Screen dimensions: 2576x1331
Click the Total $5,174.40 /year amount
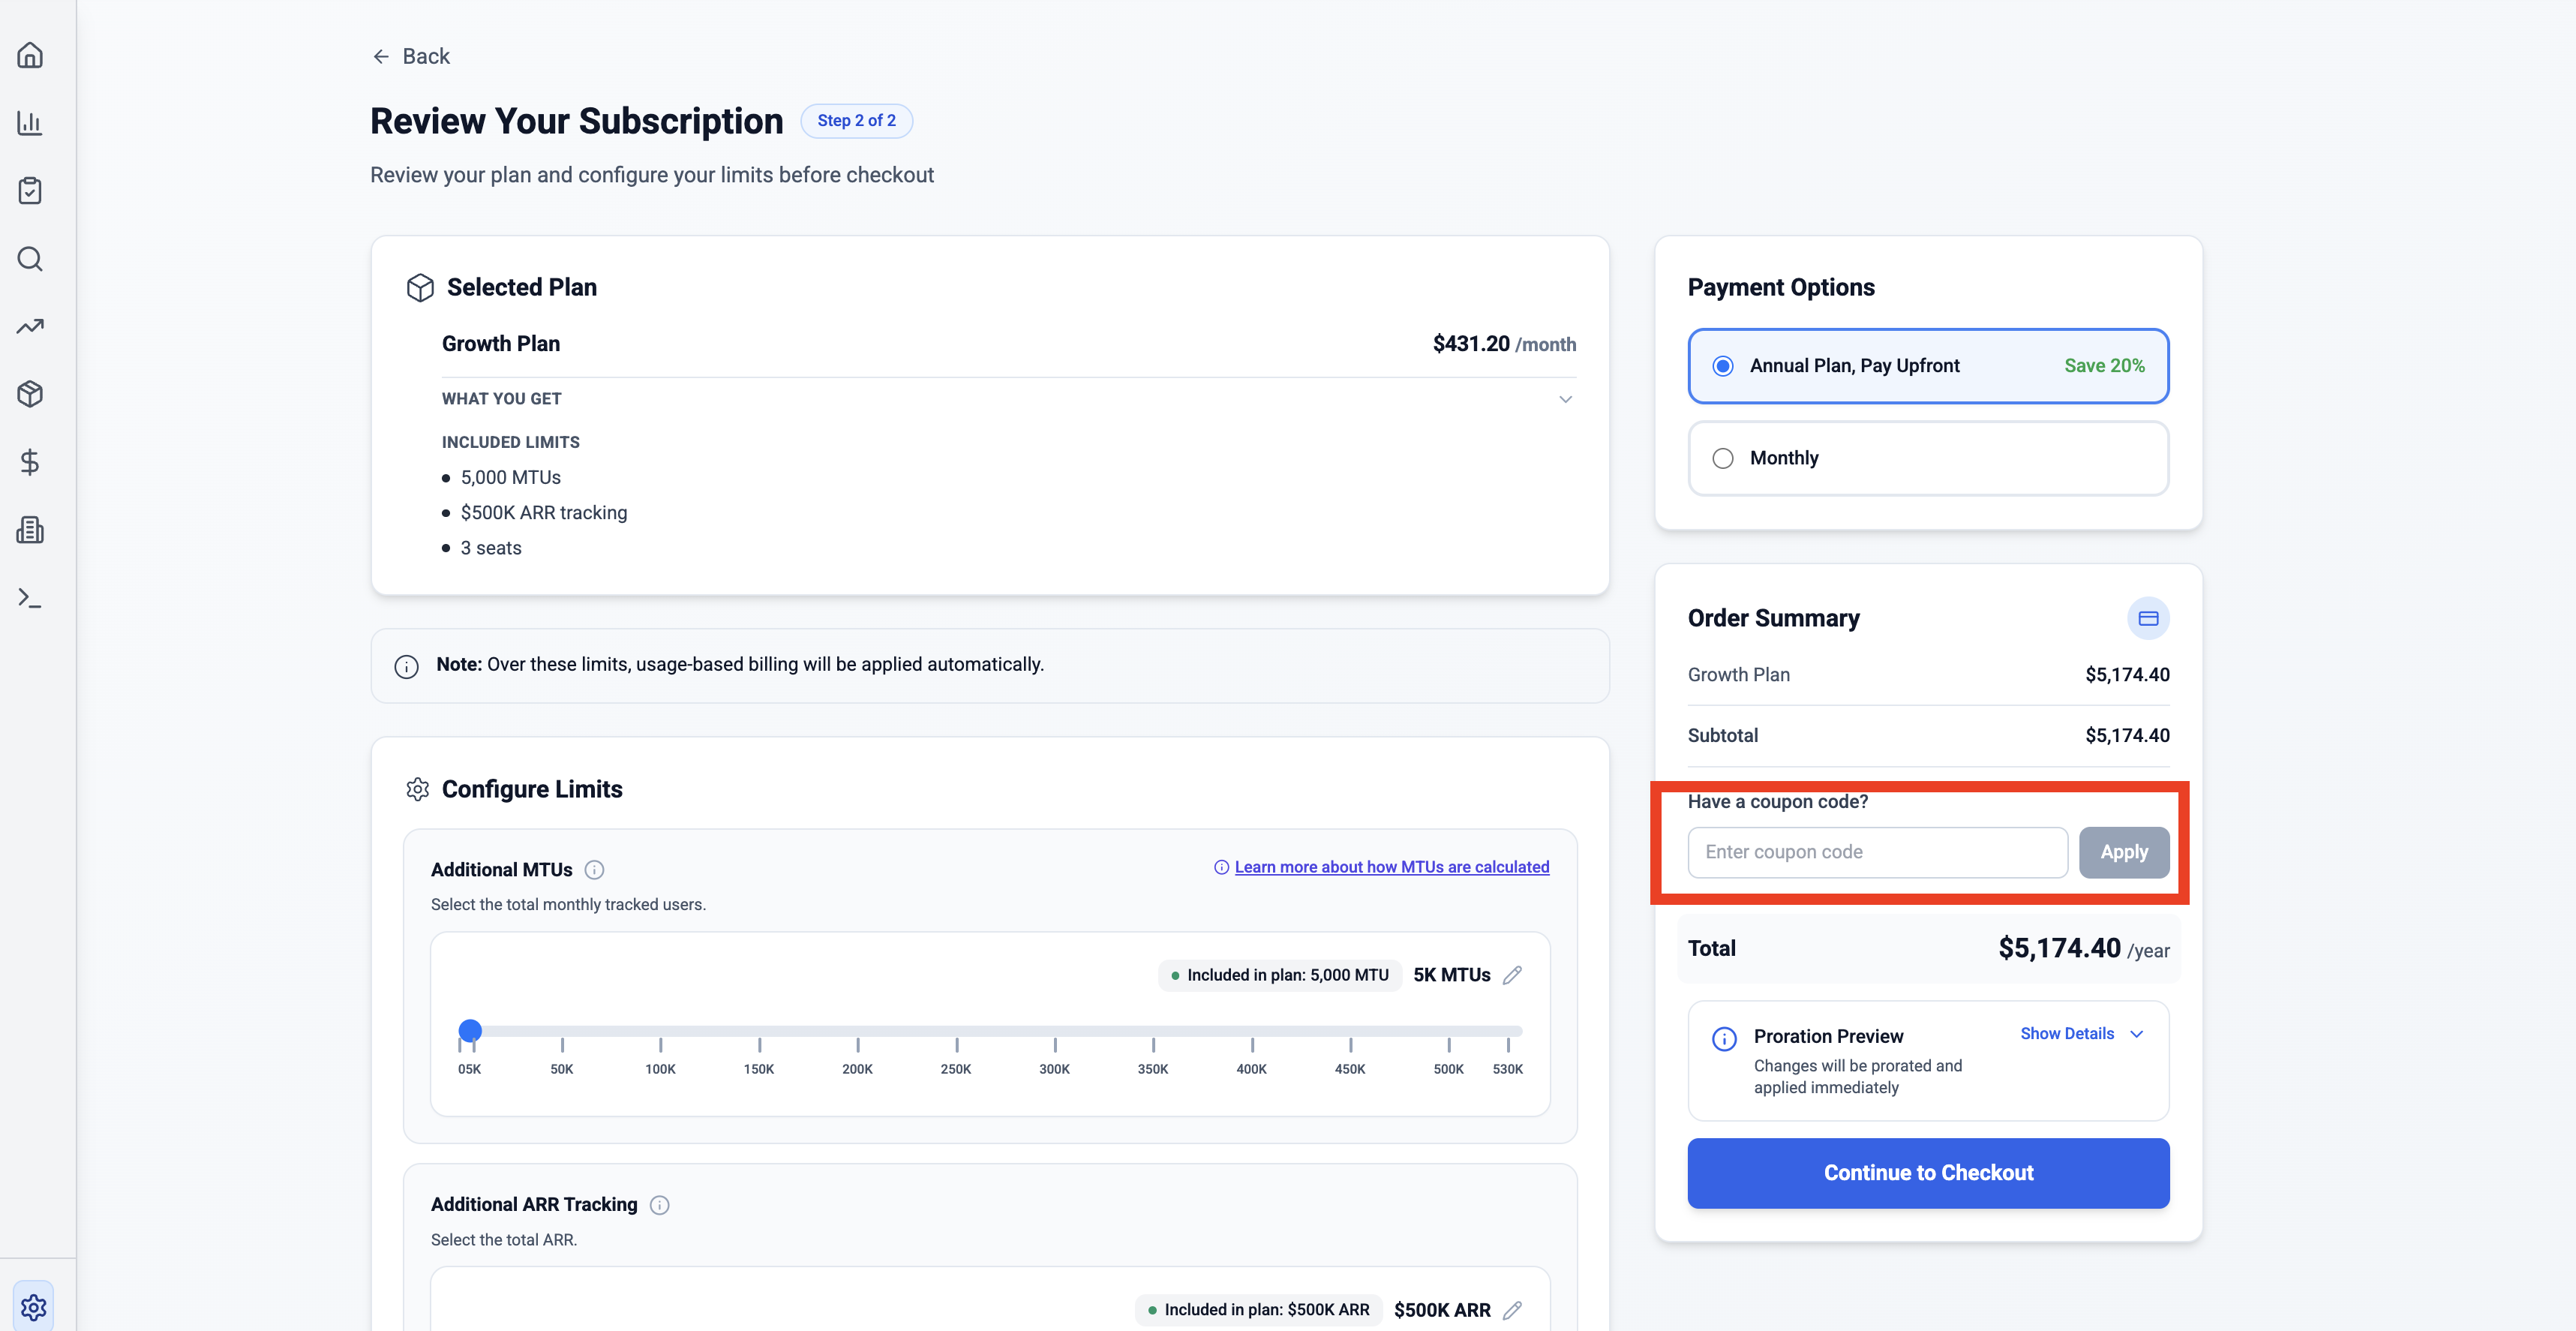(x=2083, y=949)
